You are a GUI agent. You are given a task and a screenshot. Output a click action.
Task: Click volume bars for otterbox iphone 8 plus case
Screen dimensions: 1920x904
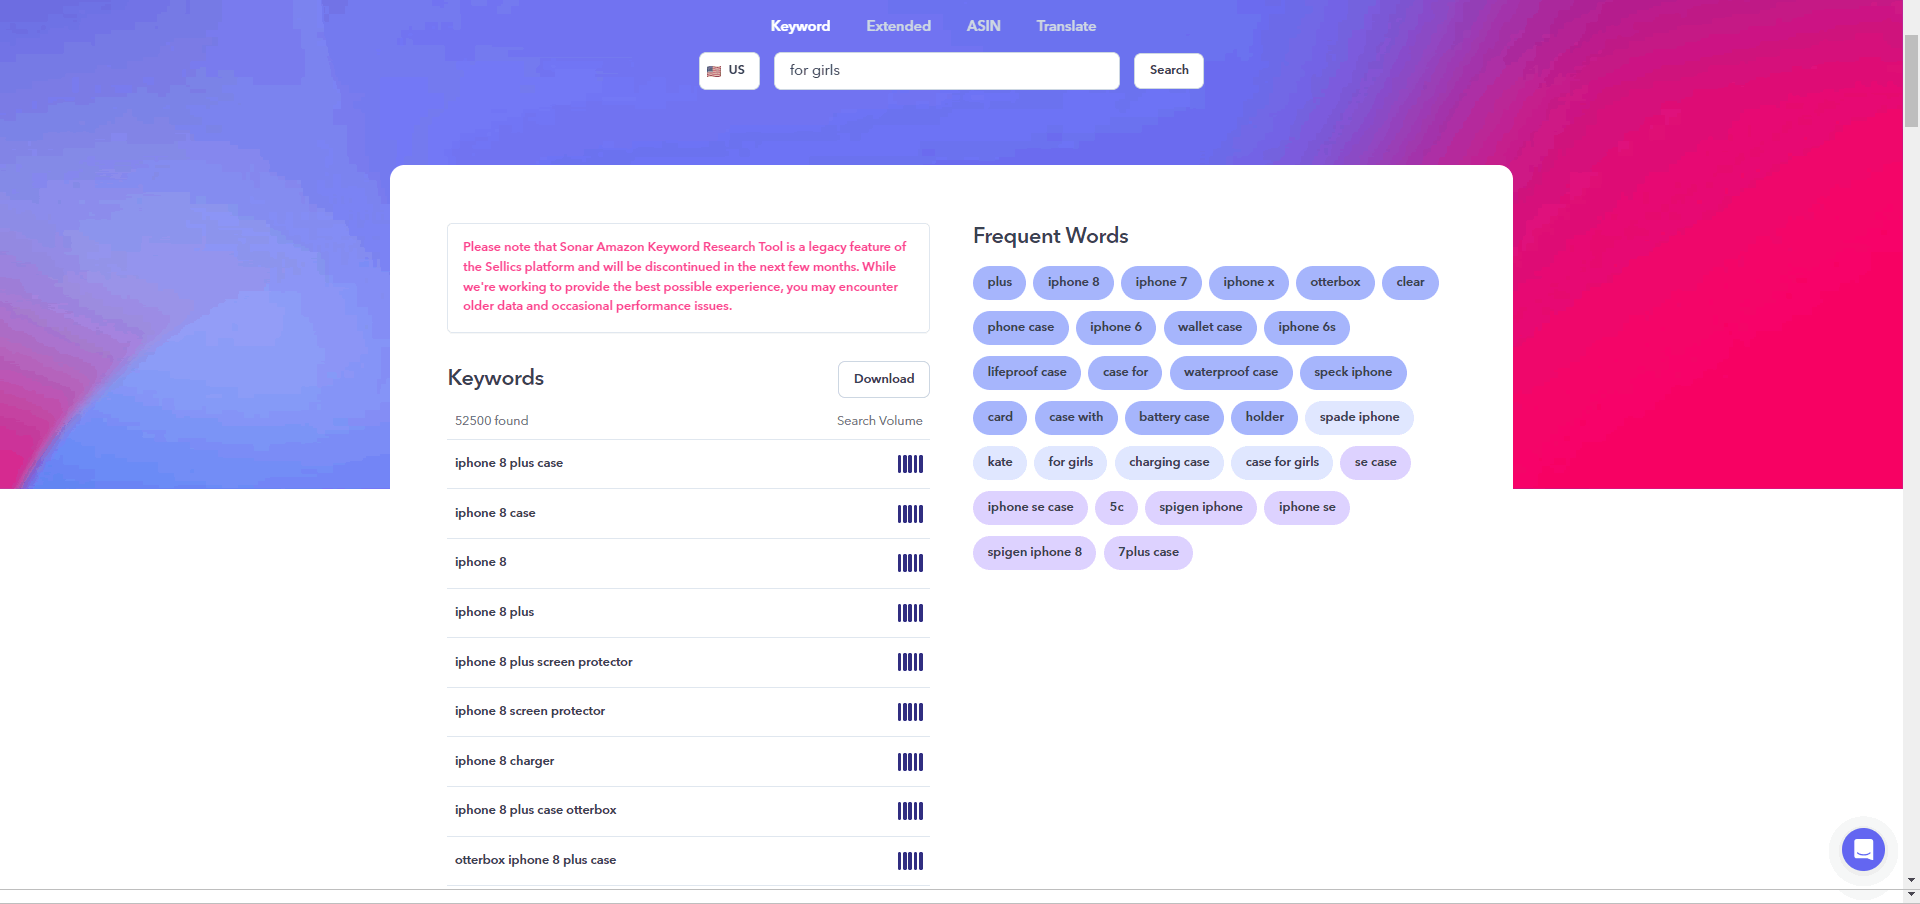tap(910, 861)
